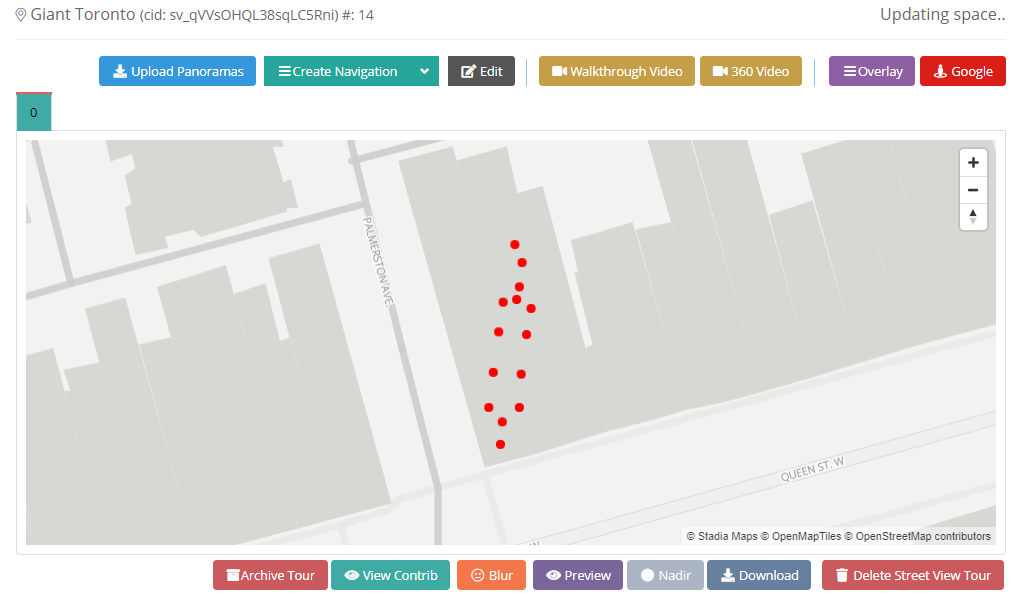
Task: Delete the Street View Tour
Action: point(913,575)
